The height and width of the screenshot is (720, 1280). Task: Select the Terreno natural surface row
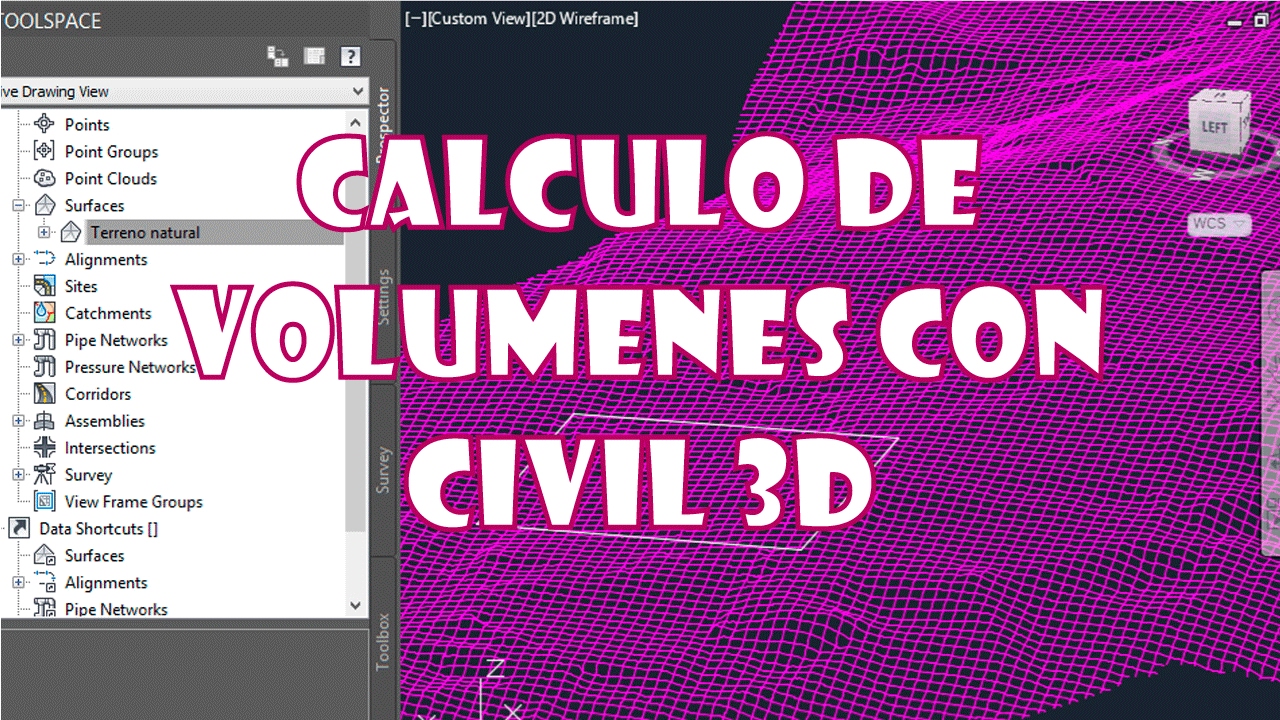point(214,232)
